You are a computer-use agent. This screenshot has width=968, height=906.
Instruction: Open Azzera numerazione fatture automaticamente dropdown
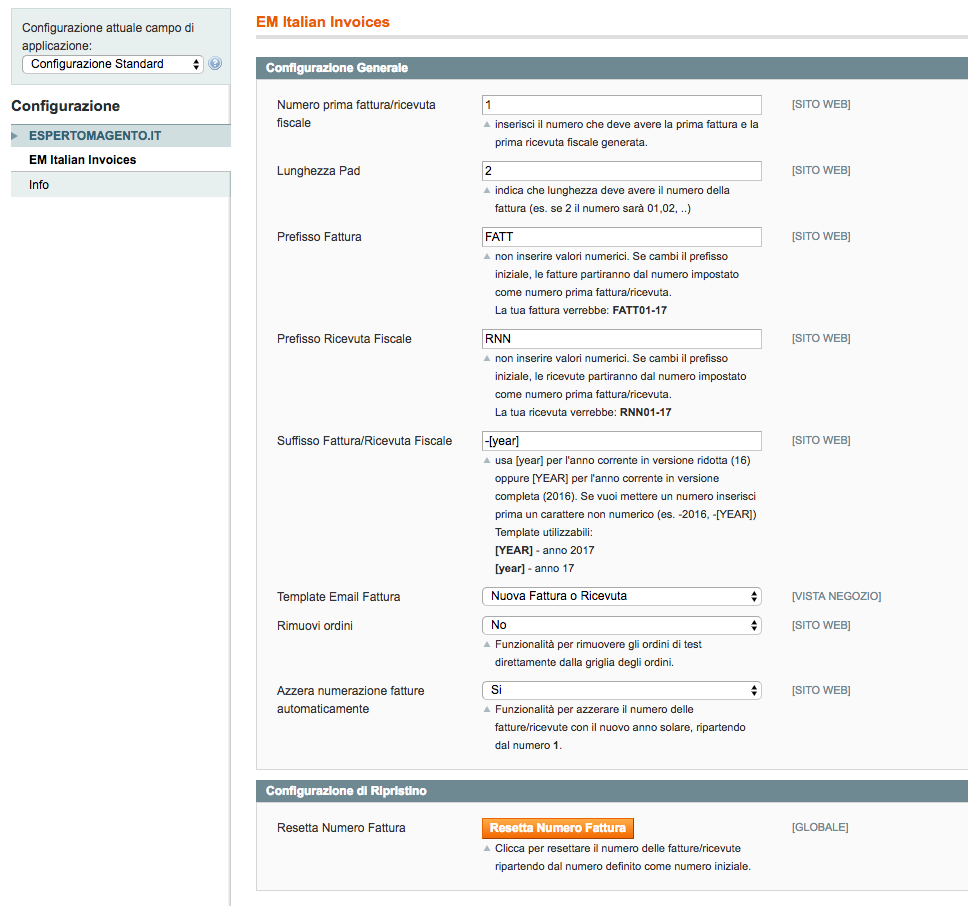point(622,690)
